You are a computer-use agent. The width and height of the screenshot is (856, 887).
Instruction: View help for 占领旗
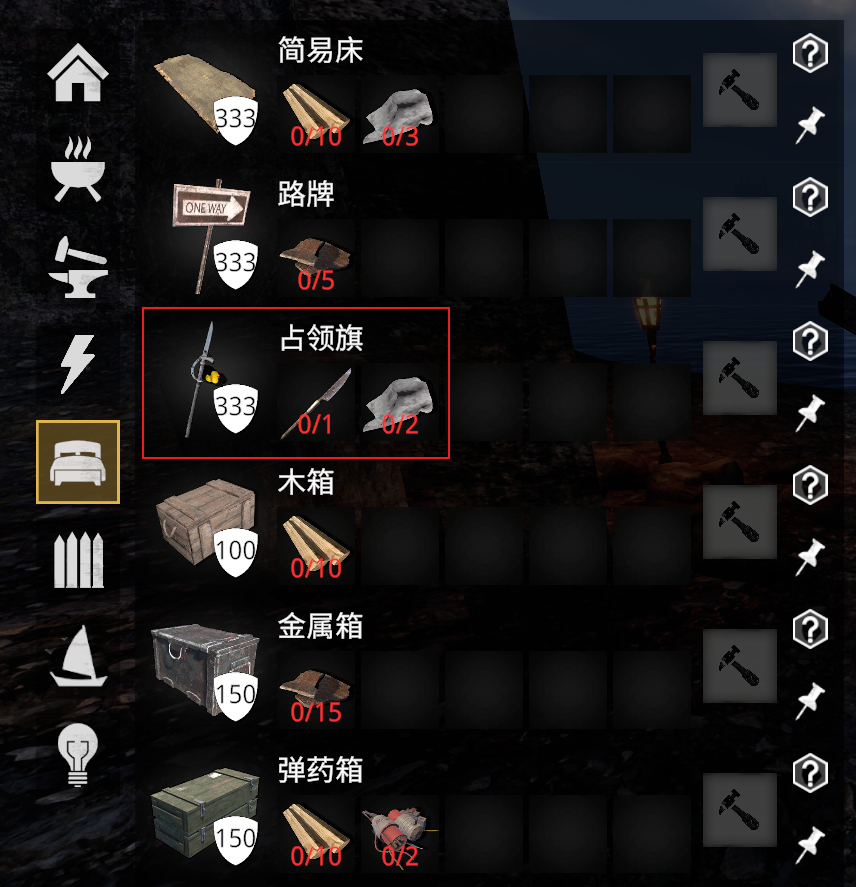810,341
